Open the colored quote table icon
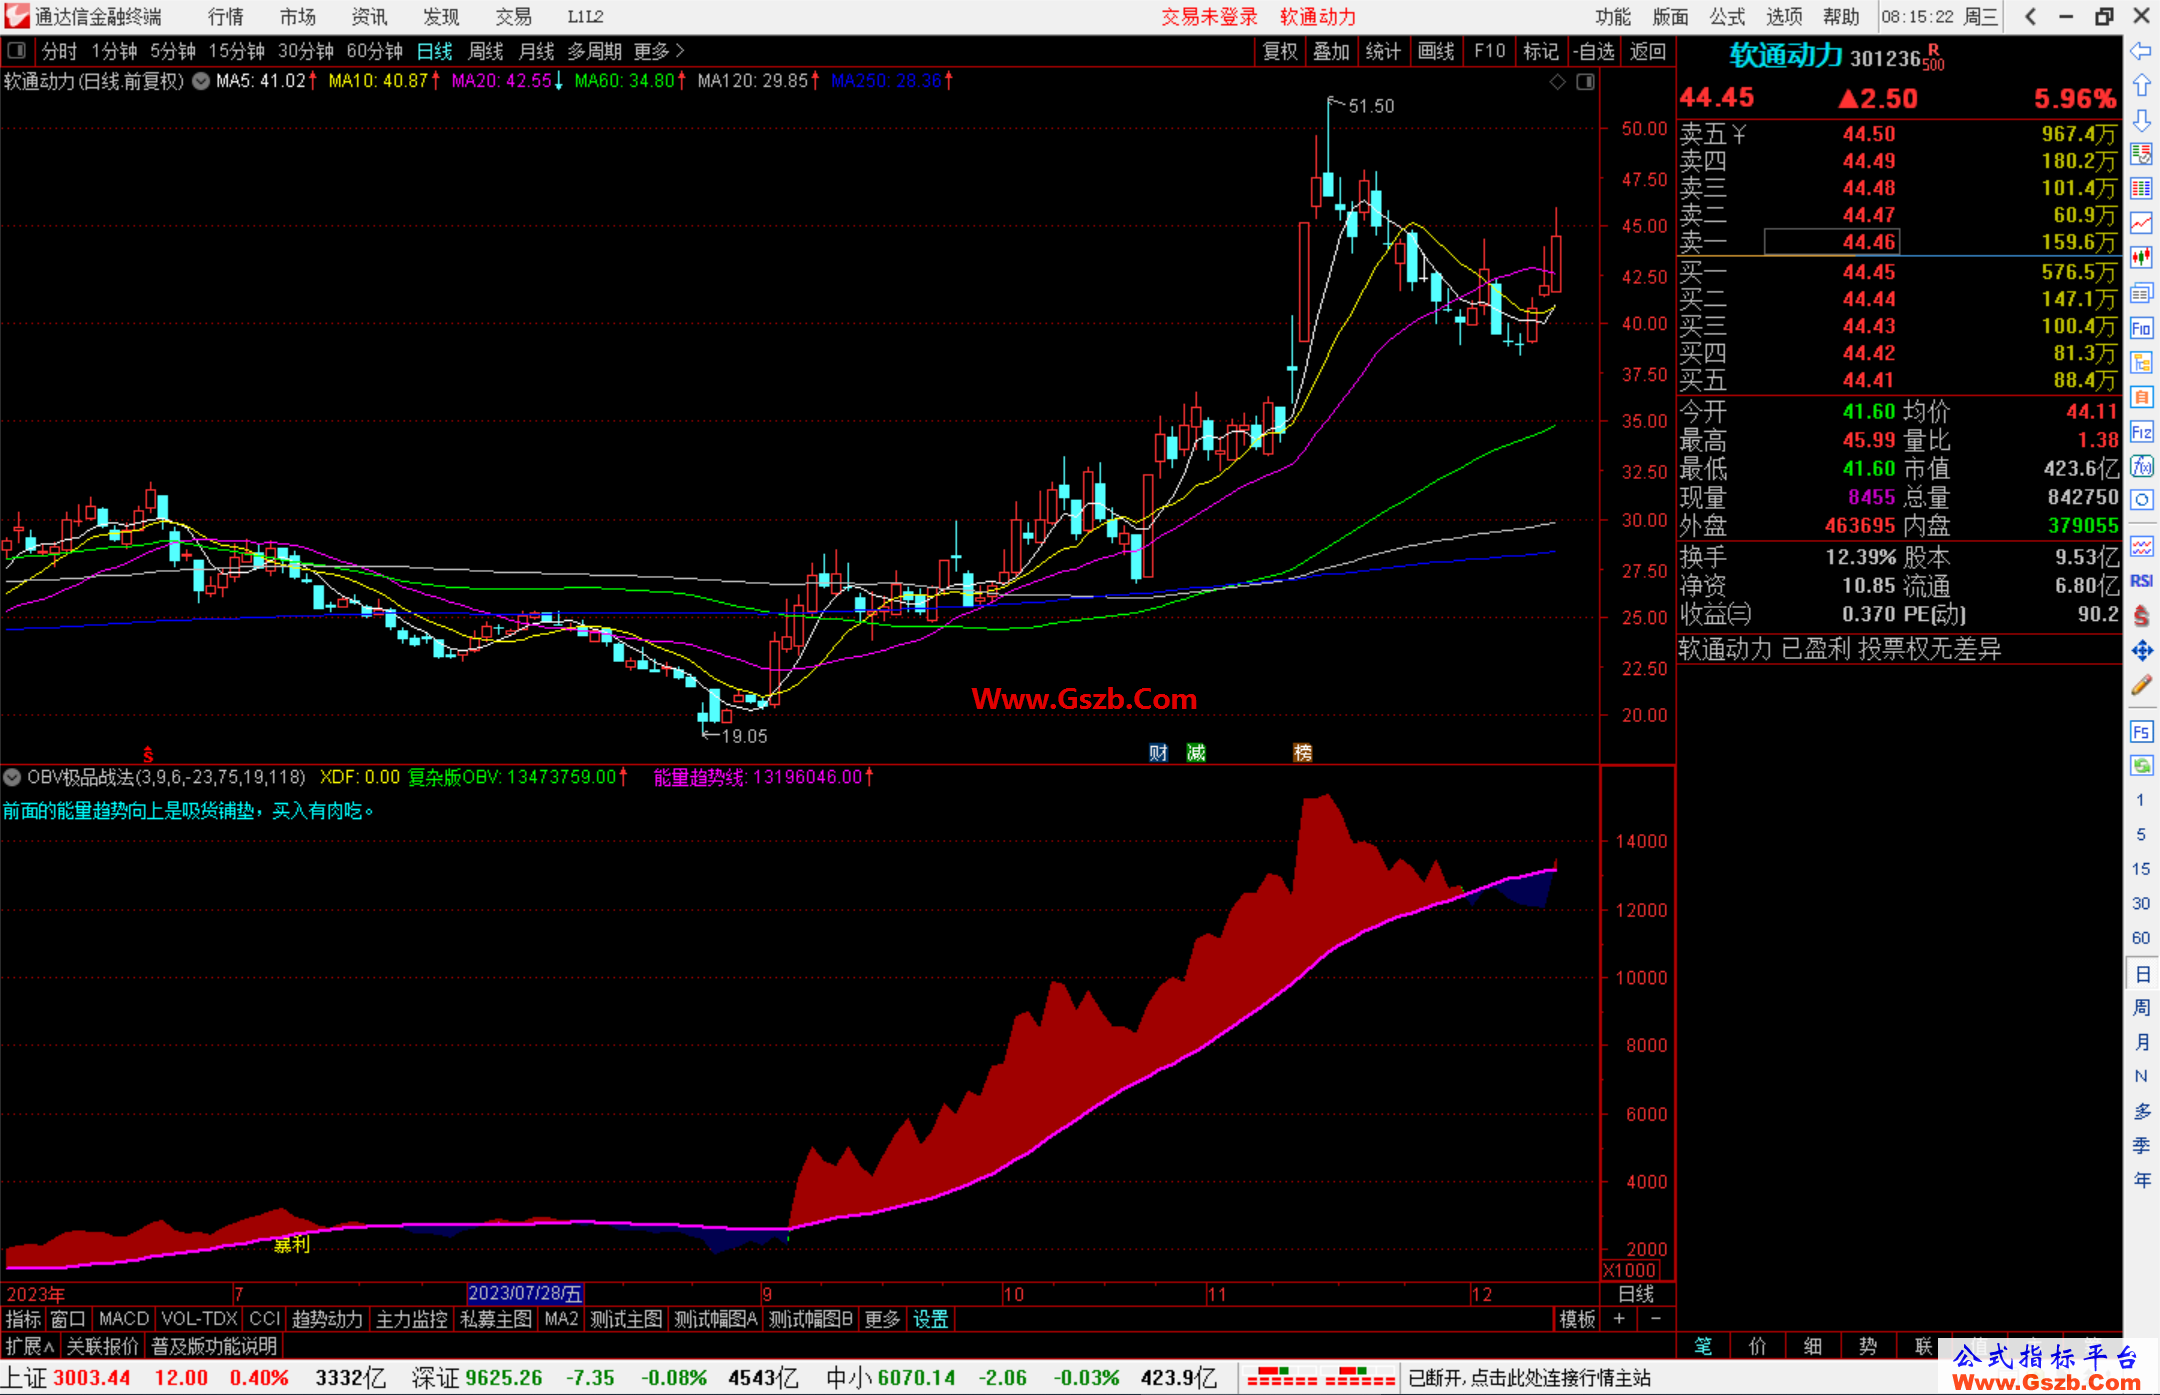 [2141, 189]
